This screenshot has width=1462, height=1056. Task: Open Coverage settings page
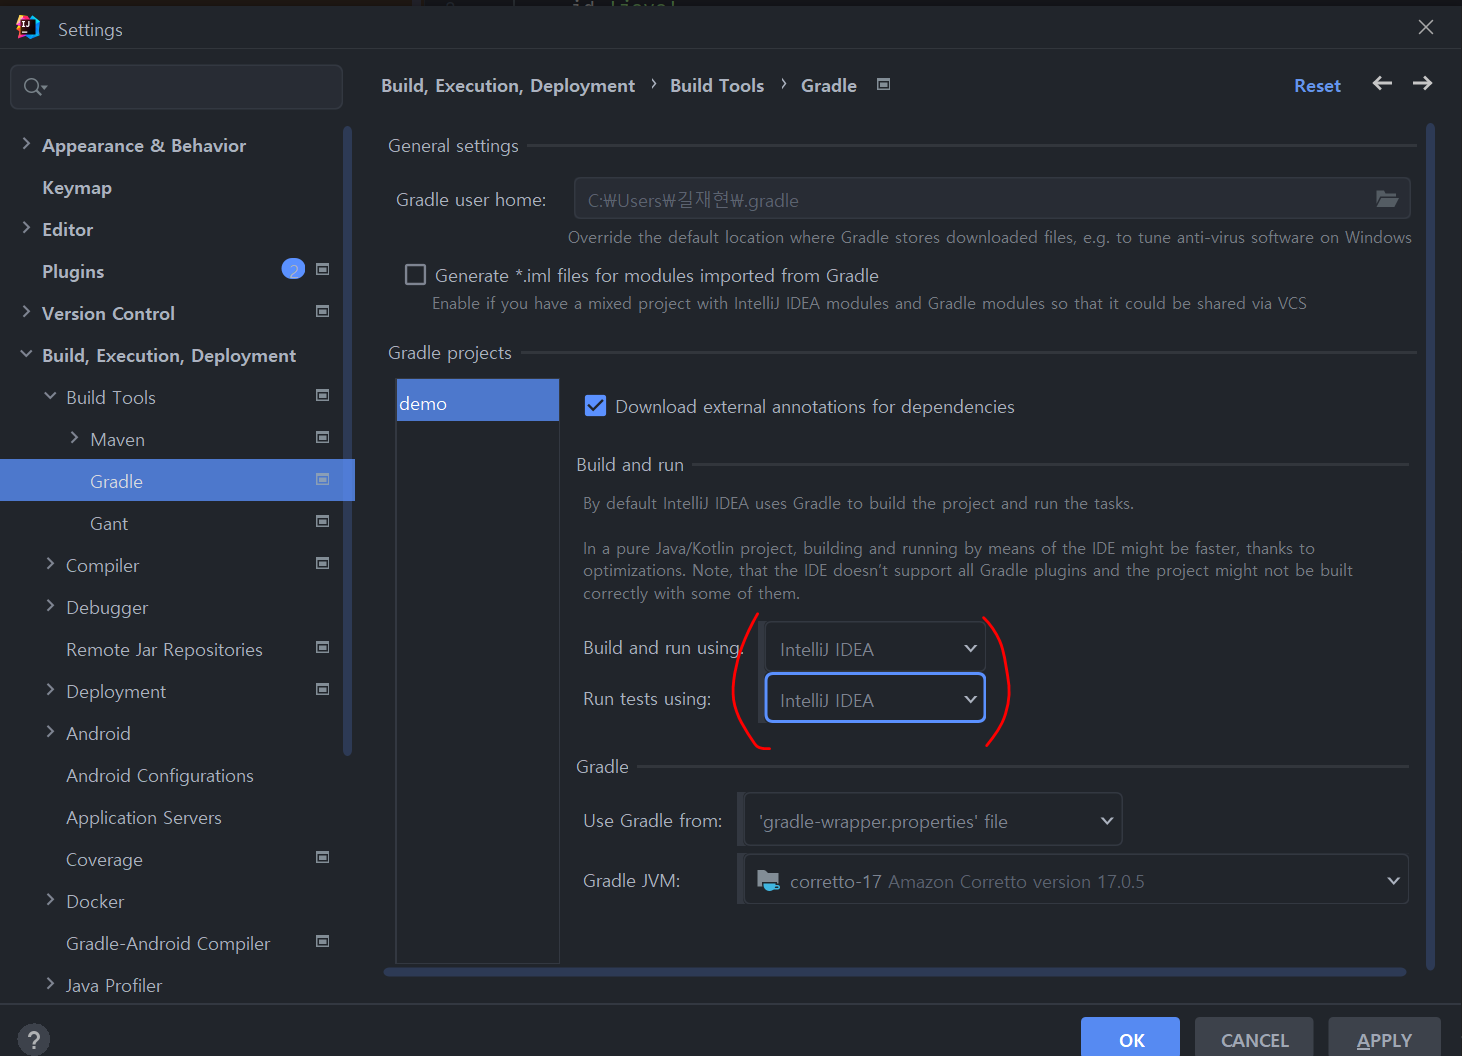(x=104, y=859)
